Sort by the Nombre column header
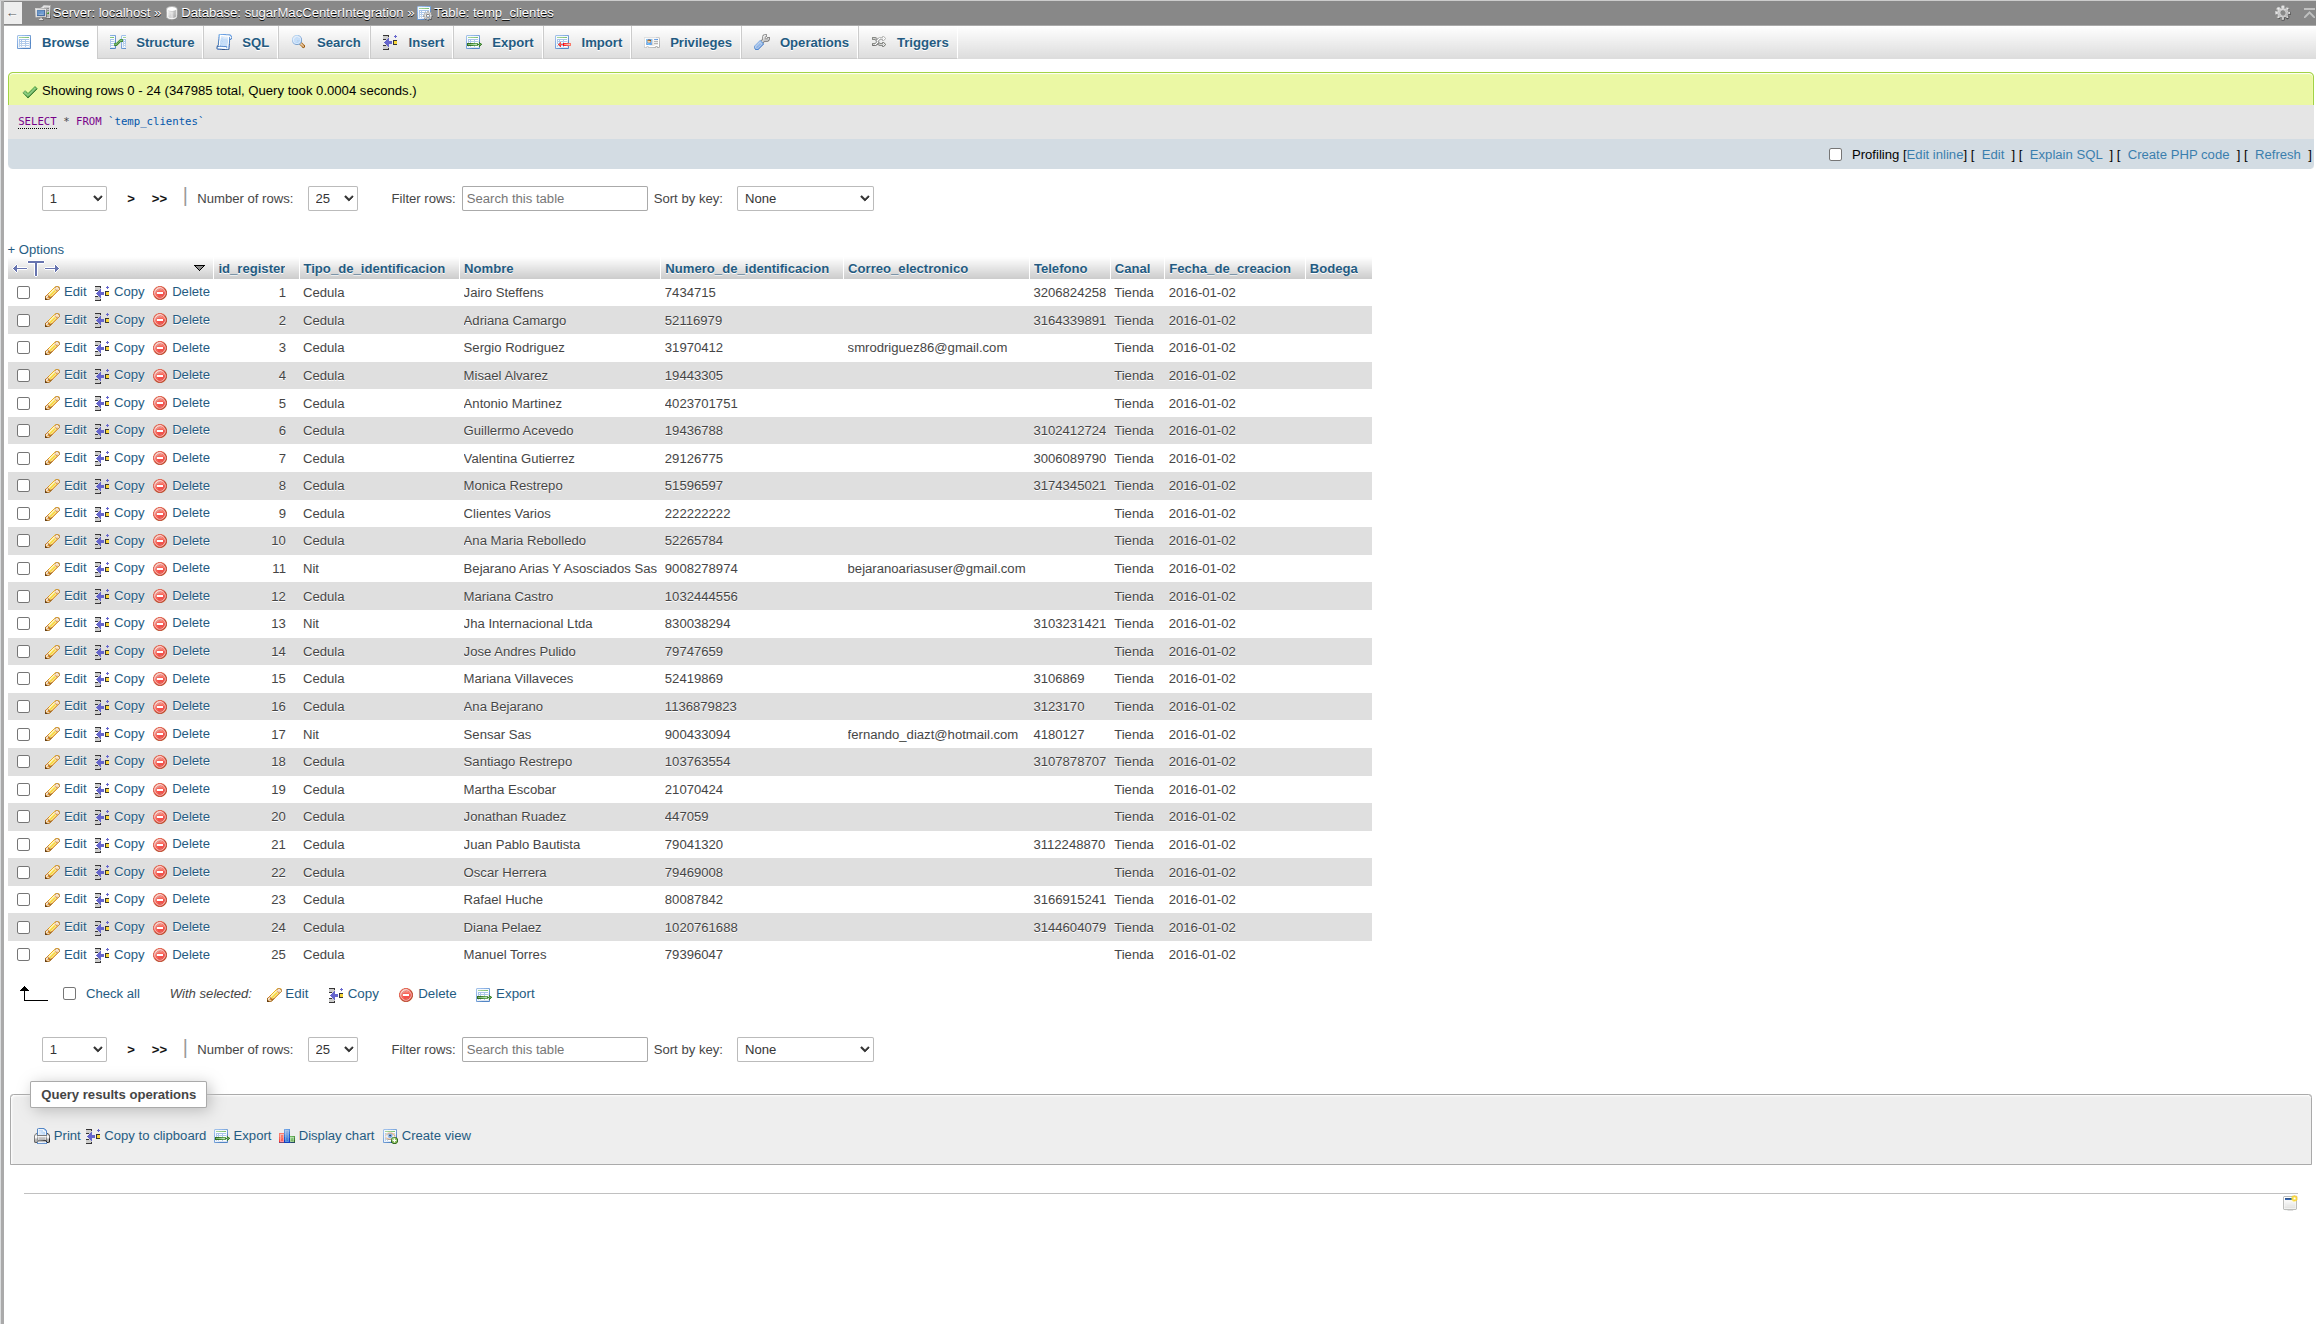The height and width of the screenshot is (1324, 2316). pyautogui.click(x=488, y=269)
